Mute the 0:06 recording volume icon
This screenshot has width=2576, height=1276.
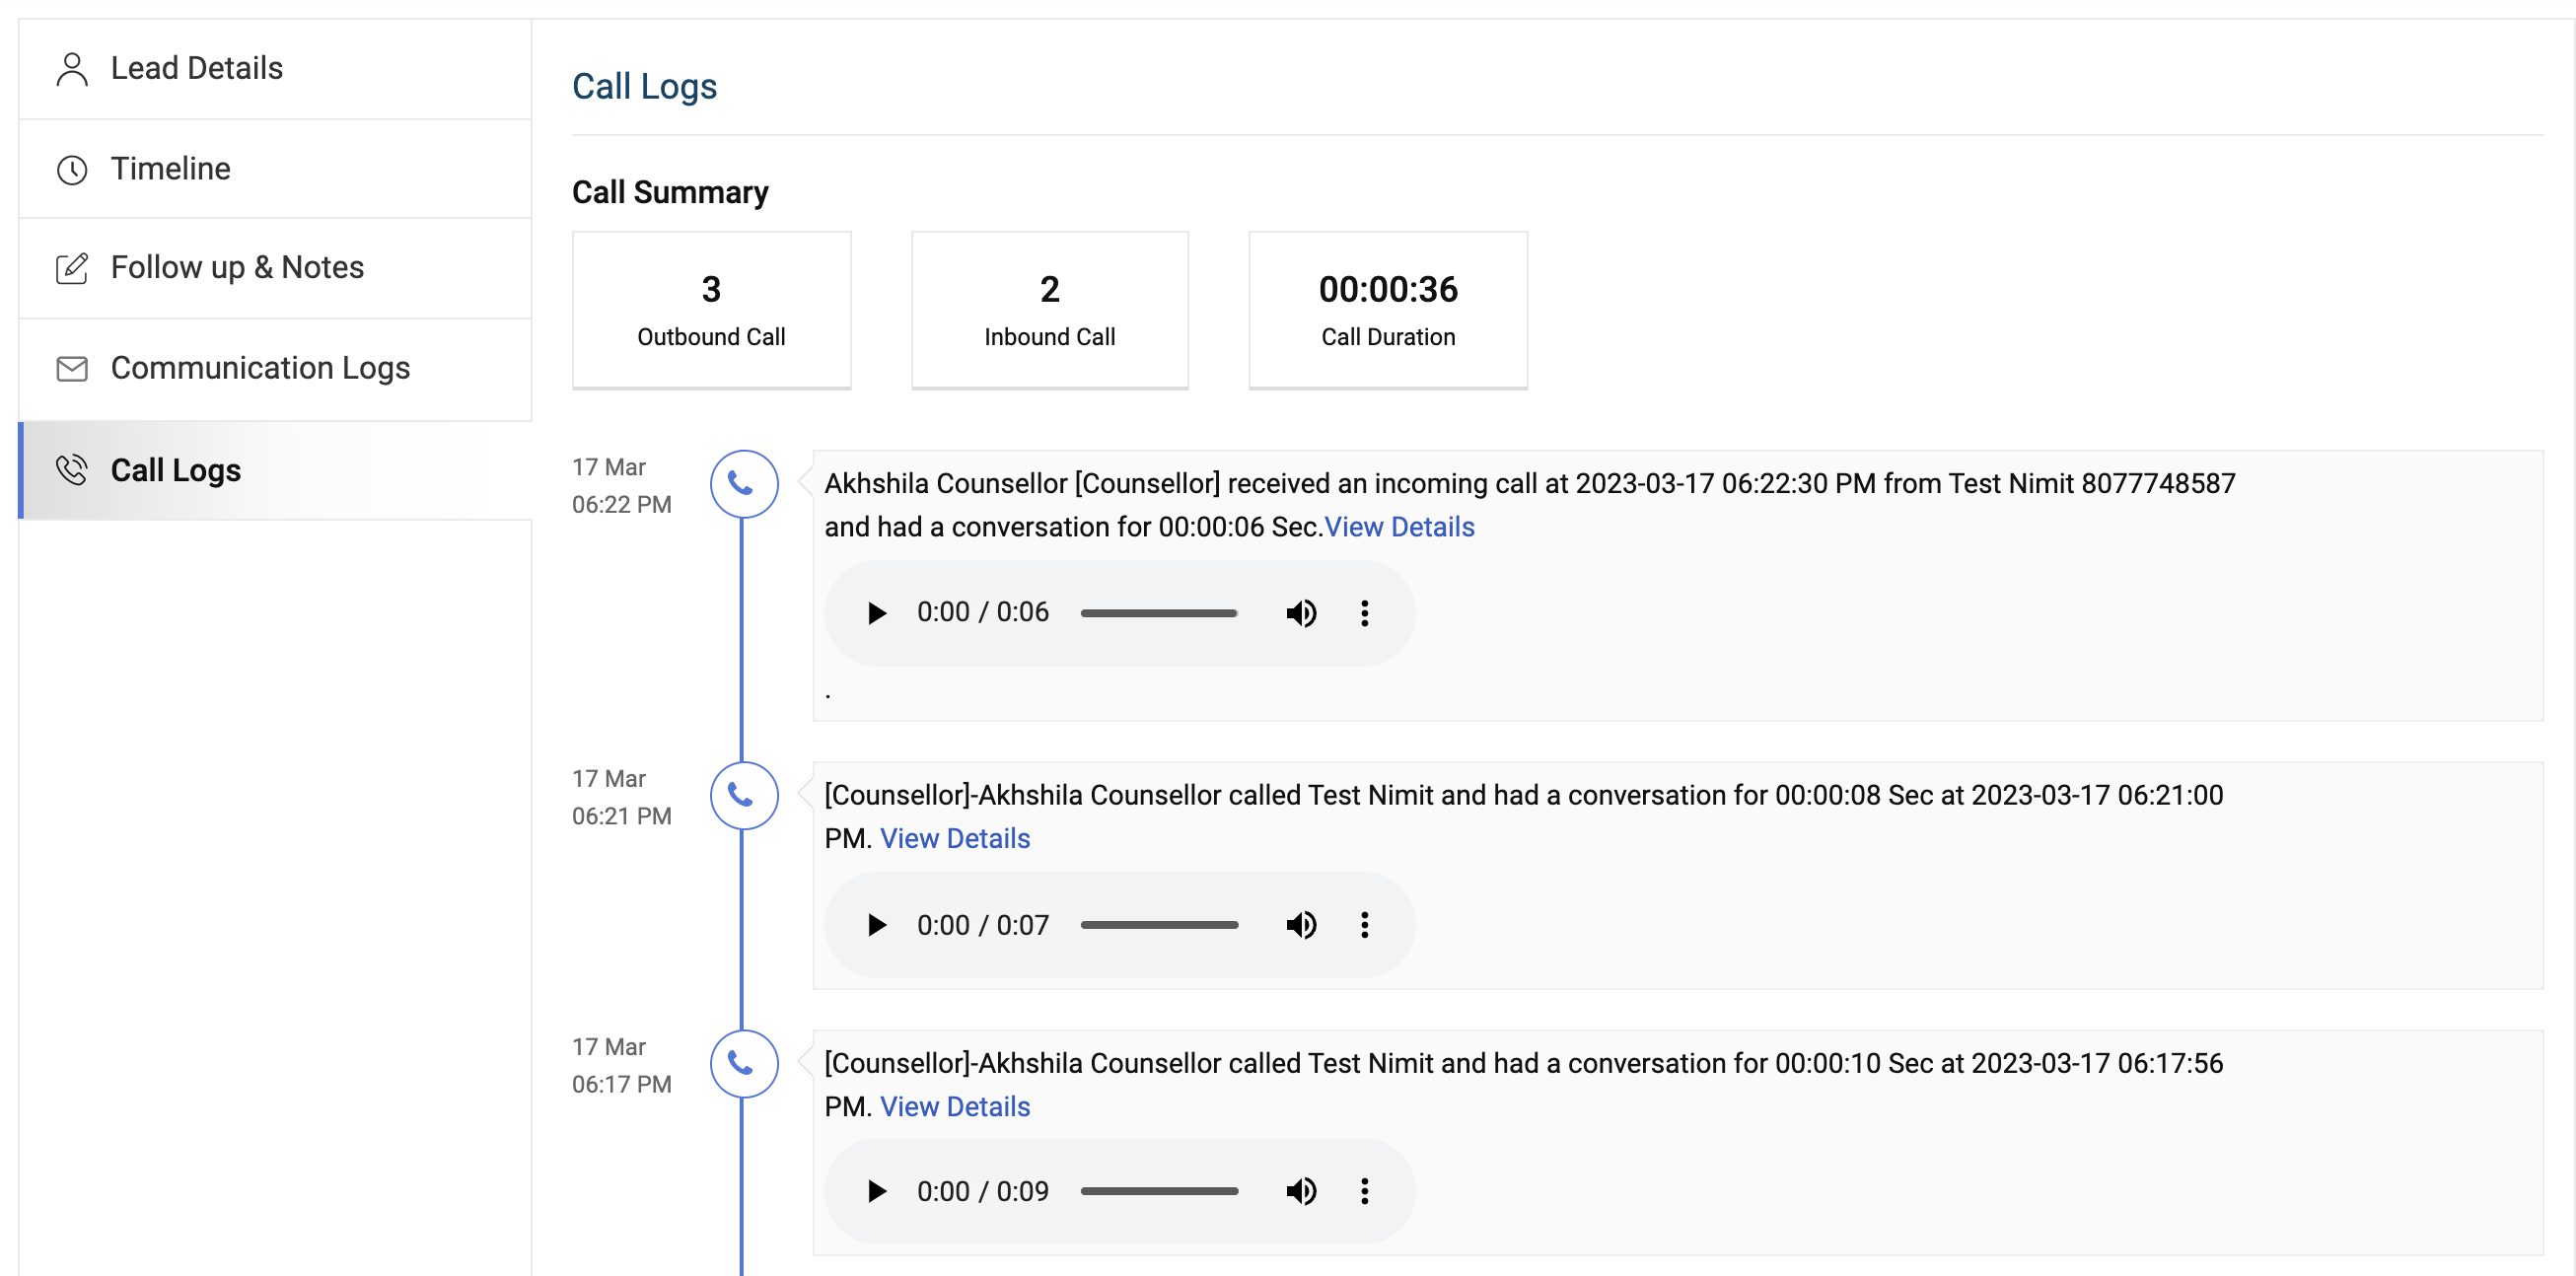[x=1301, y=613]
